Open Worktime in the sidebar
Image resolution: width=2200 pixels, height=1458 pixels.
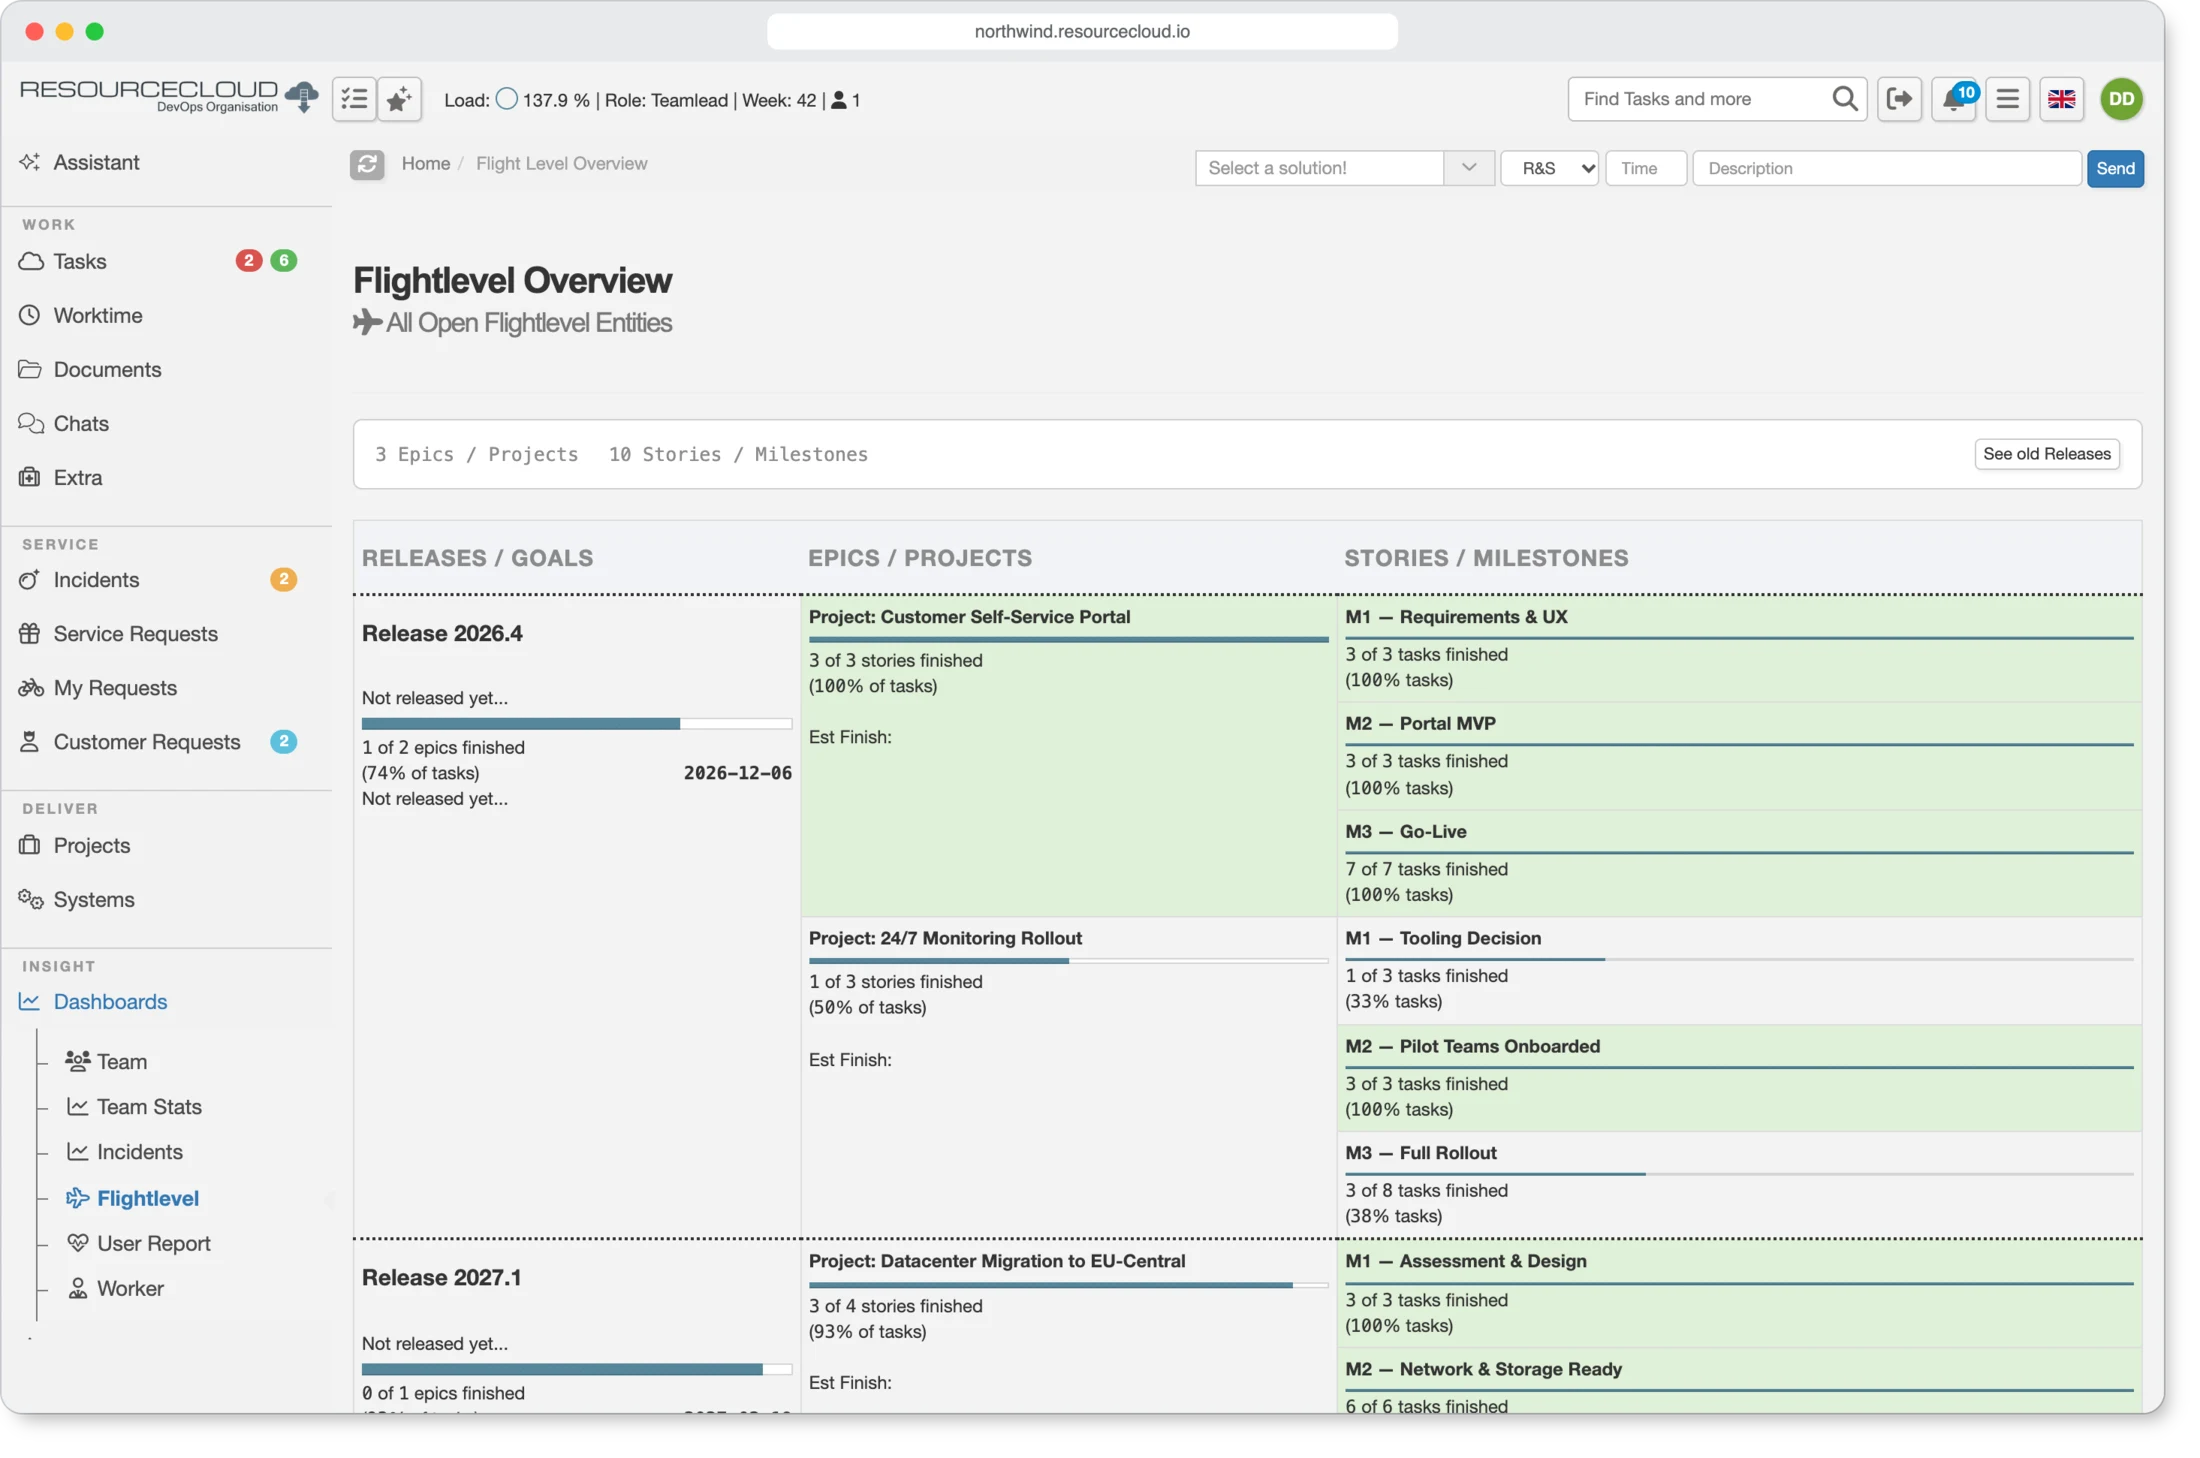[98, 315]
